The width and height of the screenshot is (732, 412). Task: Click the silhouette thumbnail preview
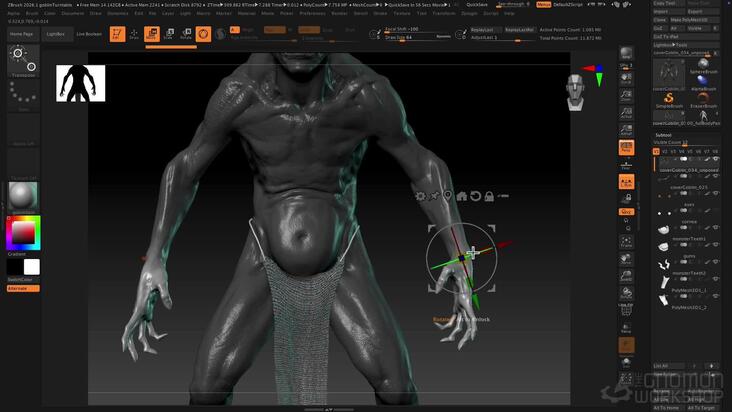click(x=80, y=83)
